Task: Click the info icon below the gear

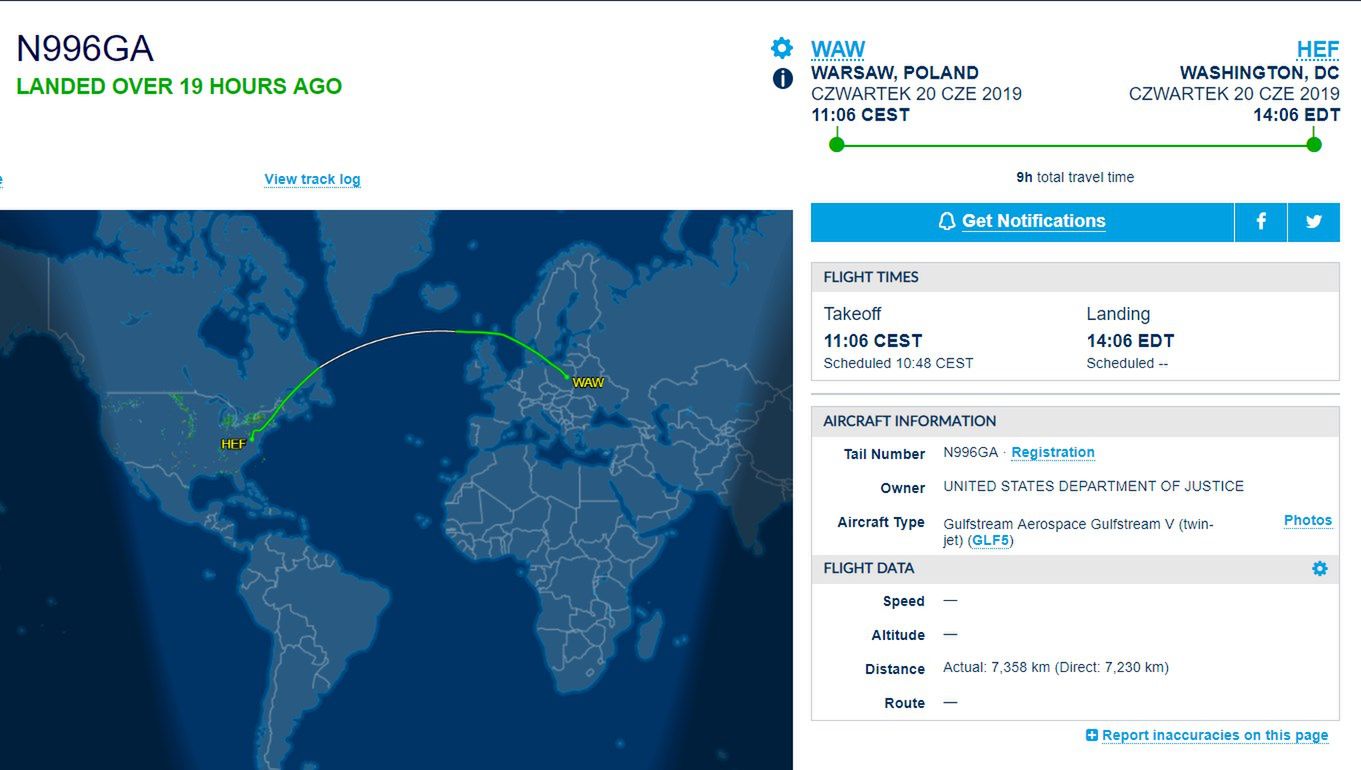Action: 783,79
